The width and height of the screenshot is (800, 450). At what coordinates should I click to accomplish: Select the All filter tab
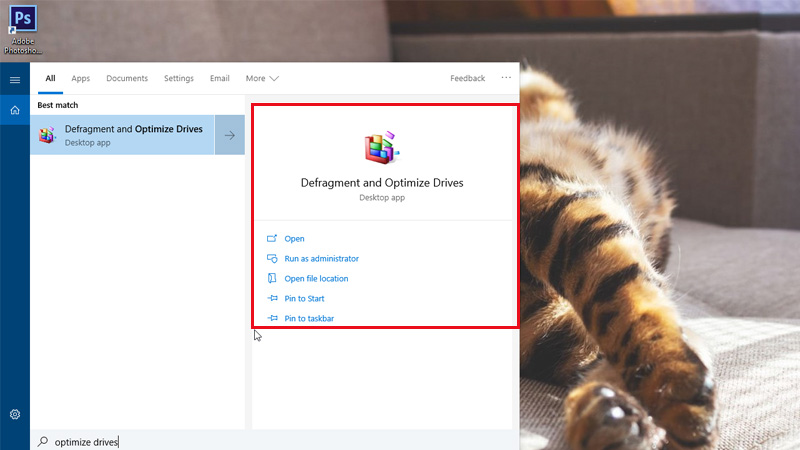pos(50,78)
